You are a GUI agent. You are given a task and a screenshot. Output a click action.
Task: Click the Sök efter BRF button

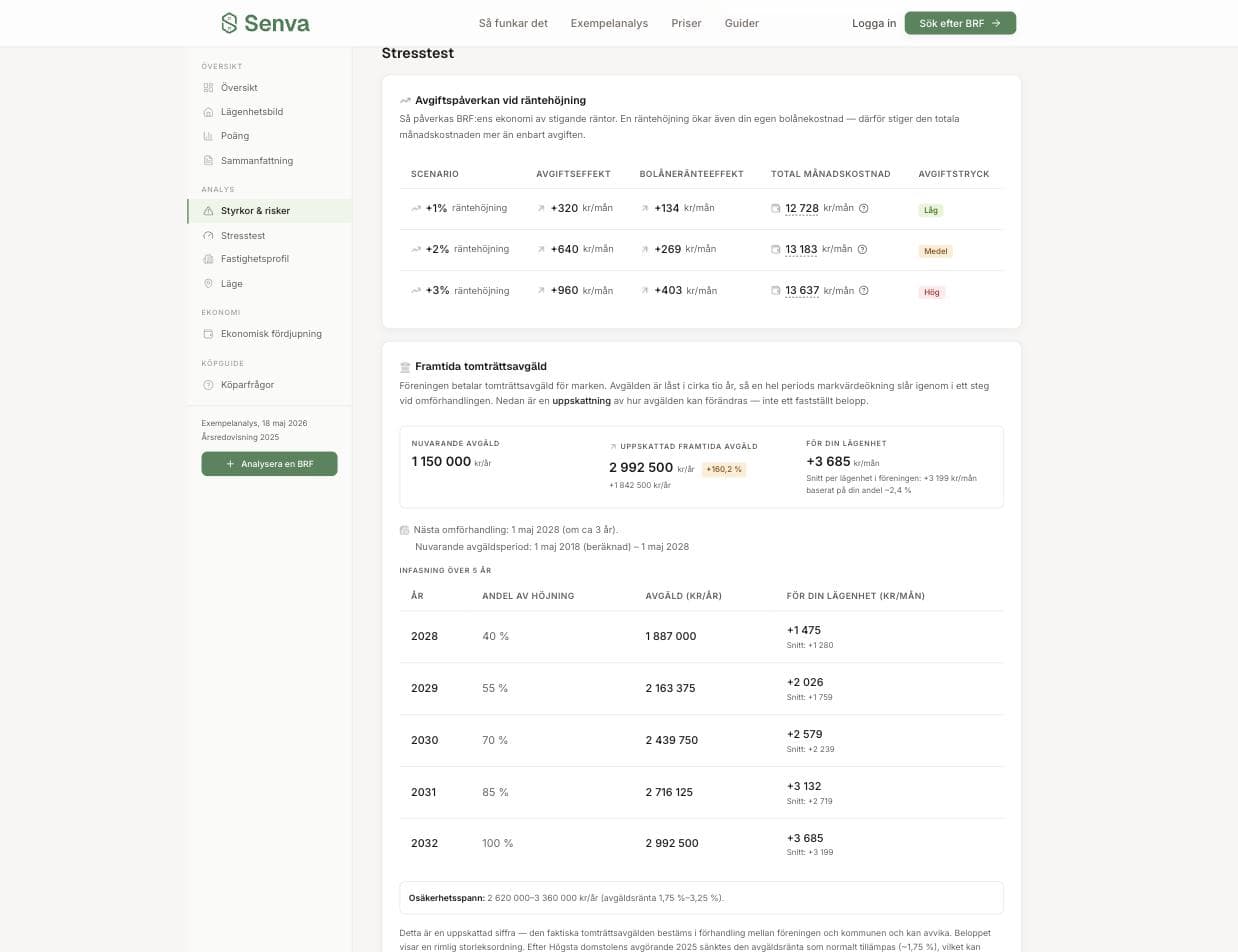coord(960,23)
